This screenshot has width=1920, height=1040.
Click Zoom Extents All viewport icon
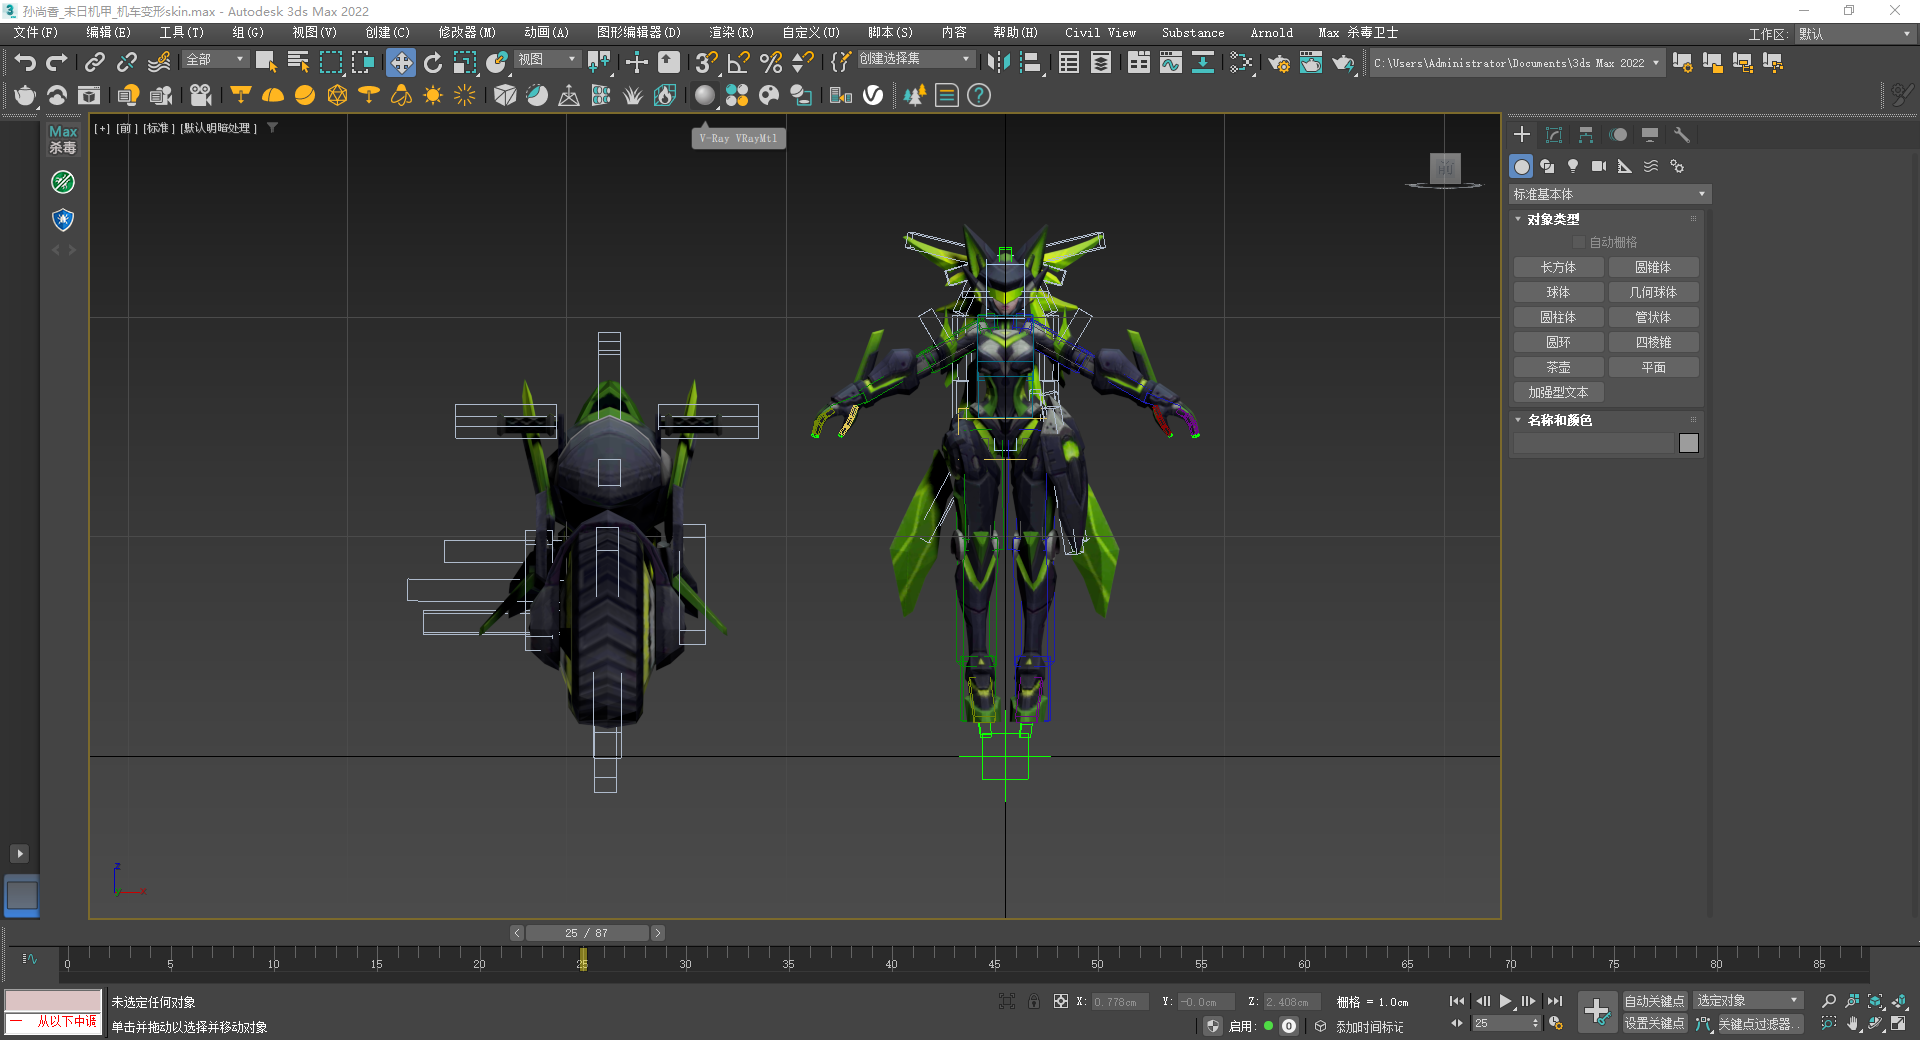coord(1899,1001)
